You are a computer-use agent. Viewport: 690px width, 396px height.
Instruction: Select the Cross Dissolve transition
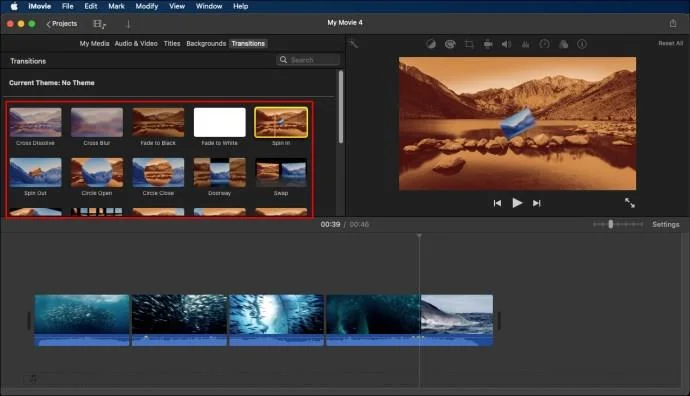35,122
